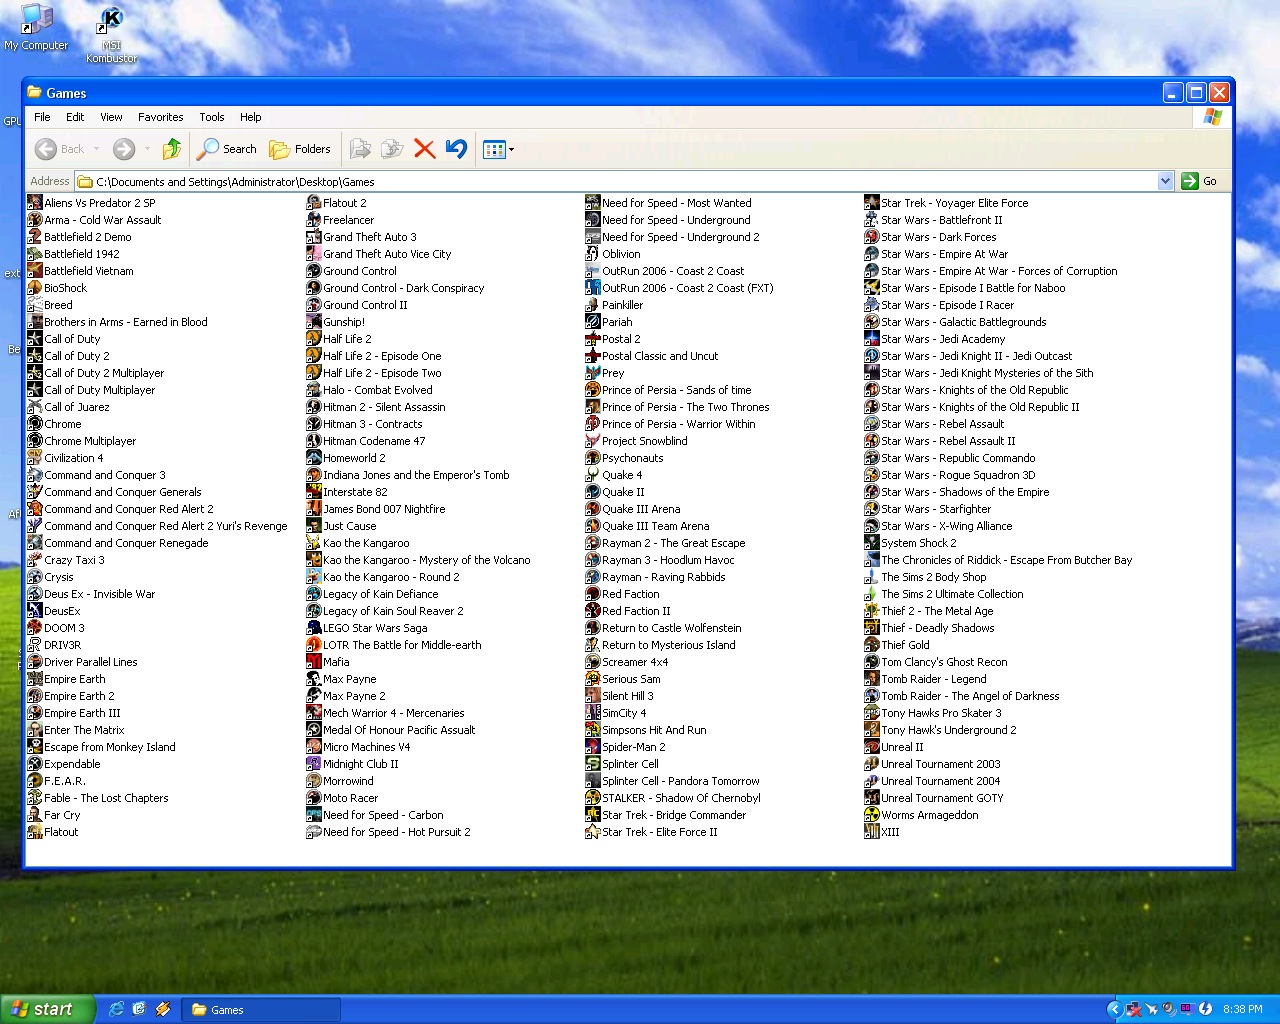
Task: Select the Oblivion shortcut icon
Action: coord(593,254)
